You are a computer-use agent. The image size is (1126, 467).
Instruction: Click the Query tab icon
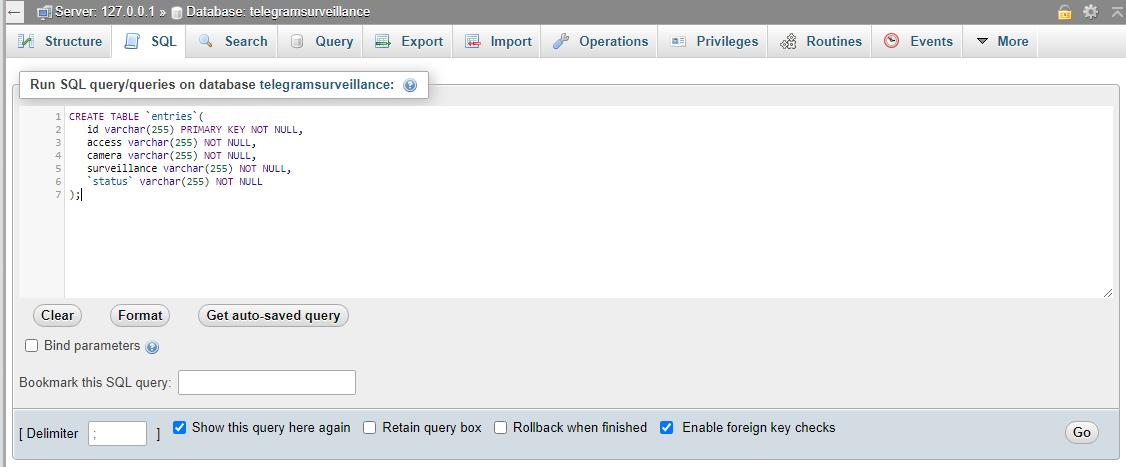297,41
